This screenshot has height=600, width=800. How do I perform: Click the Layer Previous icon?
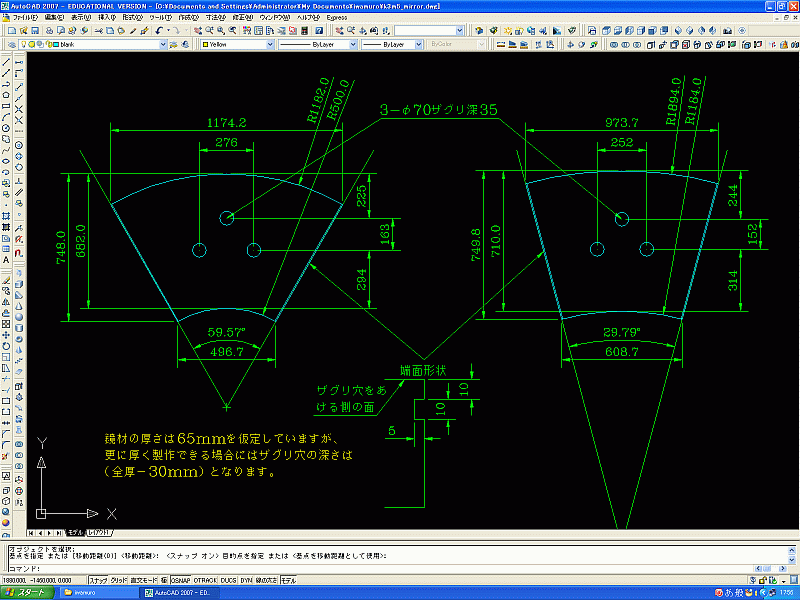pos(185,44)
